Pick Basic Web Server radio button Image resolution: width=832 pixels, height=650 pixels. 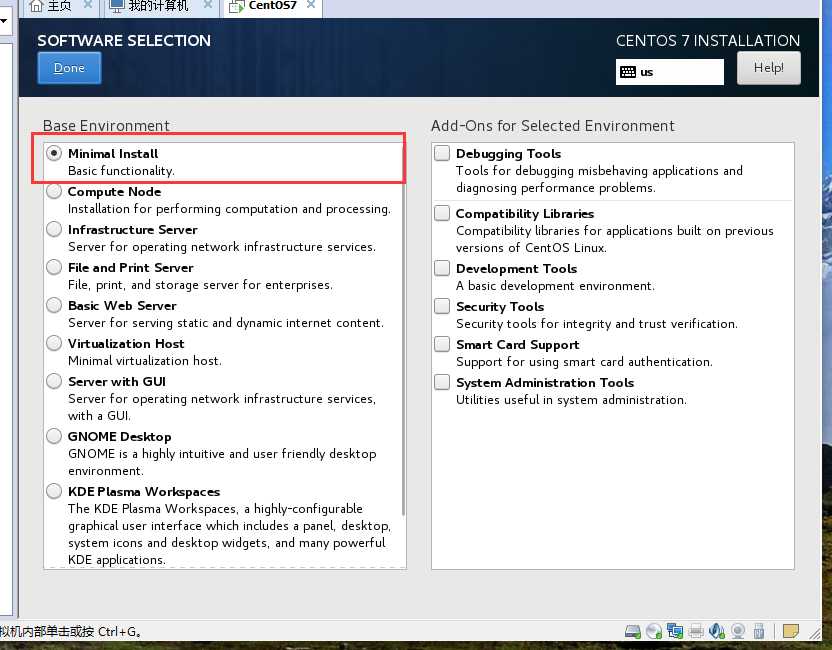(54, 305)
